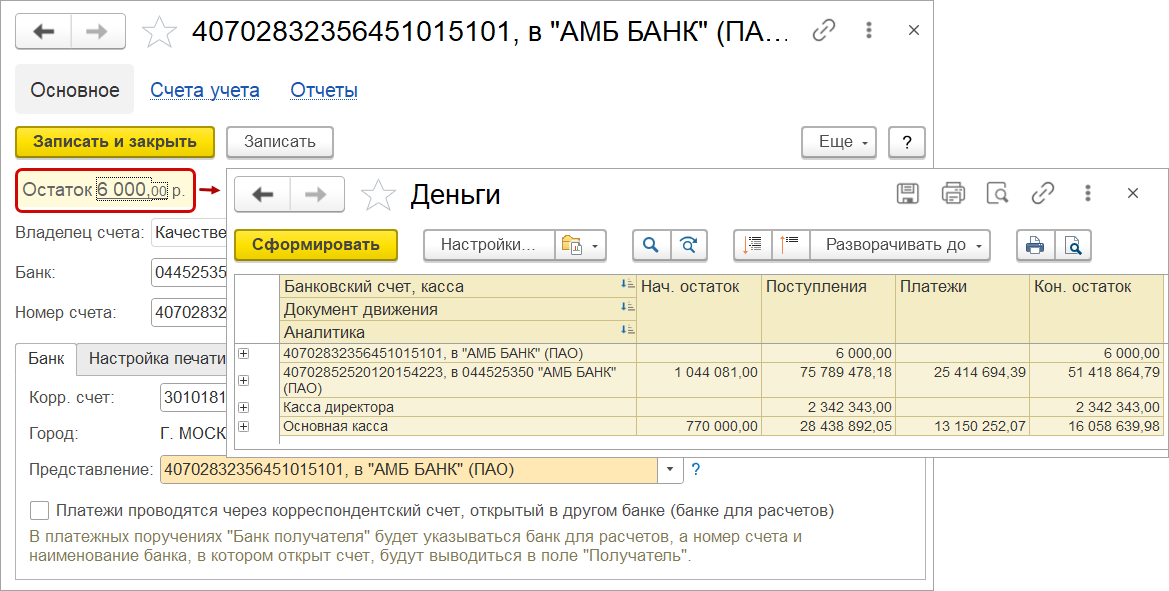Click help question mark next to Представление

pos(696,470)
